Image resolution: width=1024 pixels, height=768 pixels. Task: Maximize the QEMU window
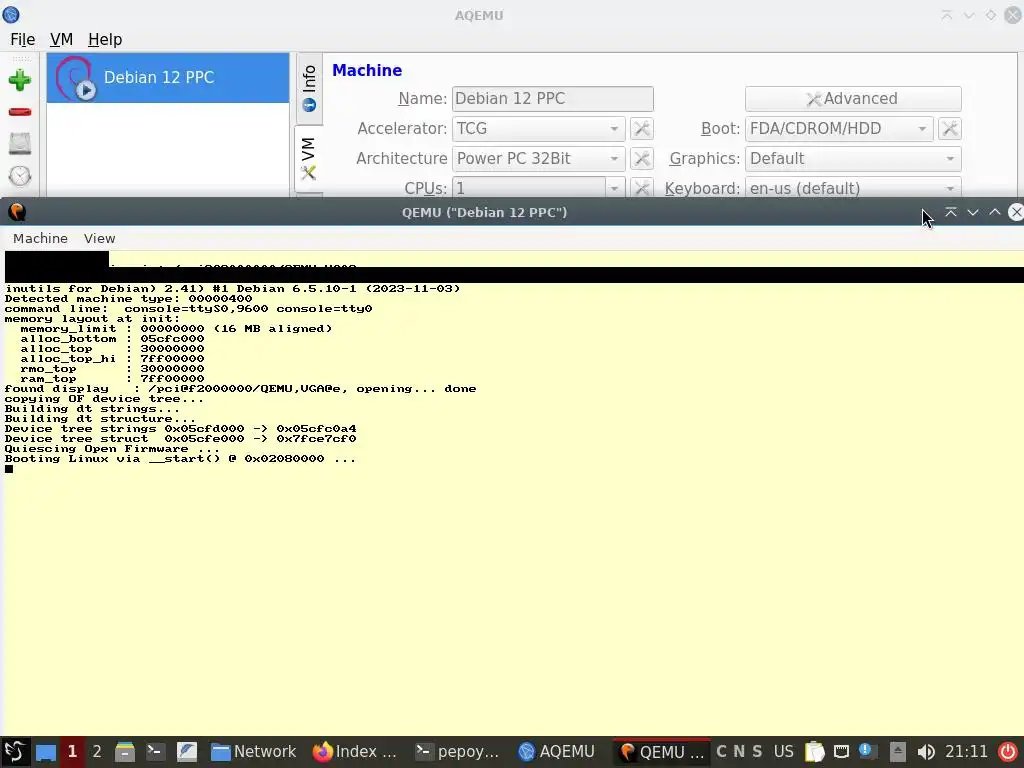tap(995, 212)
